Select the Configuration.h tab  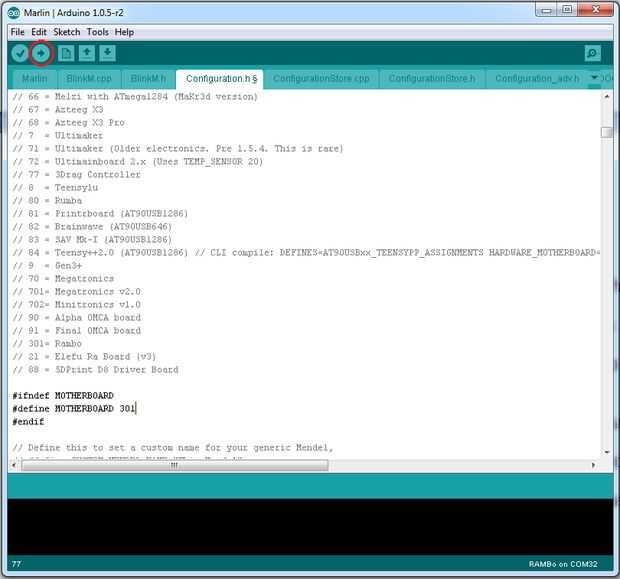(x=221, y=79)
